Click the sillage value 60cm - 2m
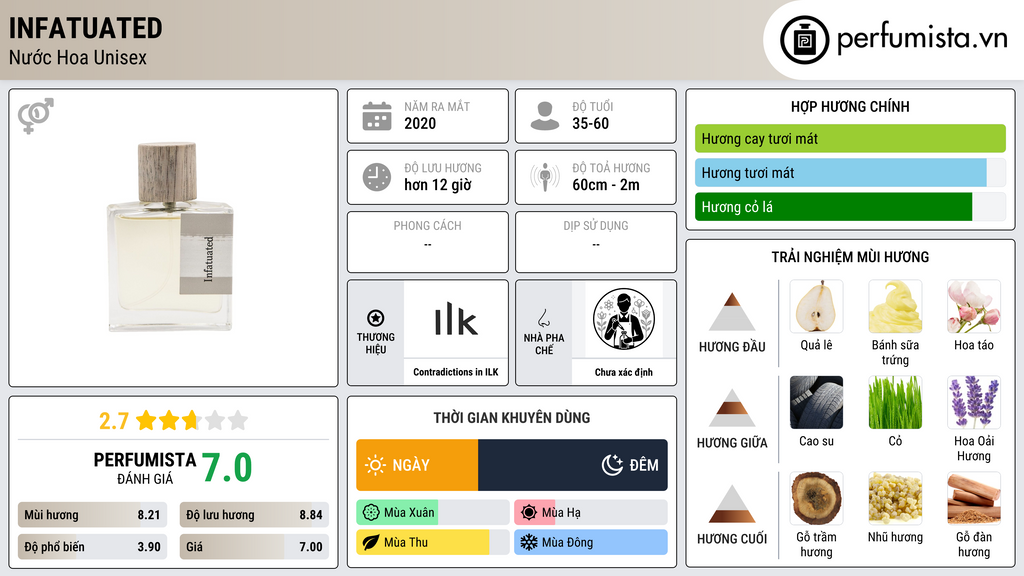Screen dimensions: 1024x576 click(x=606, y=185)
